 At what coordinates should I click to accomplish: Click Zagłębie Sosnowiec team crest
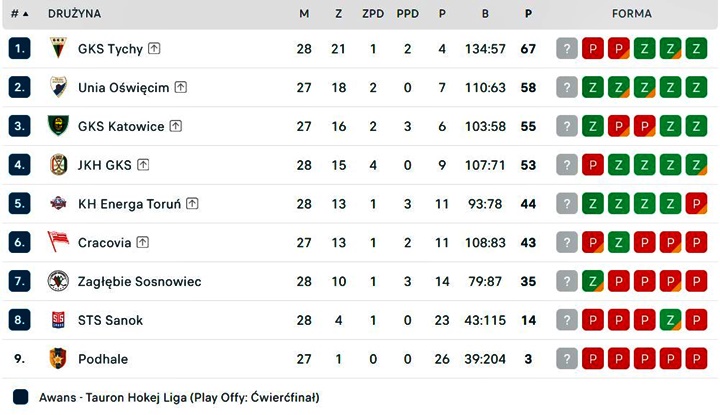tap(58, 281)
